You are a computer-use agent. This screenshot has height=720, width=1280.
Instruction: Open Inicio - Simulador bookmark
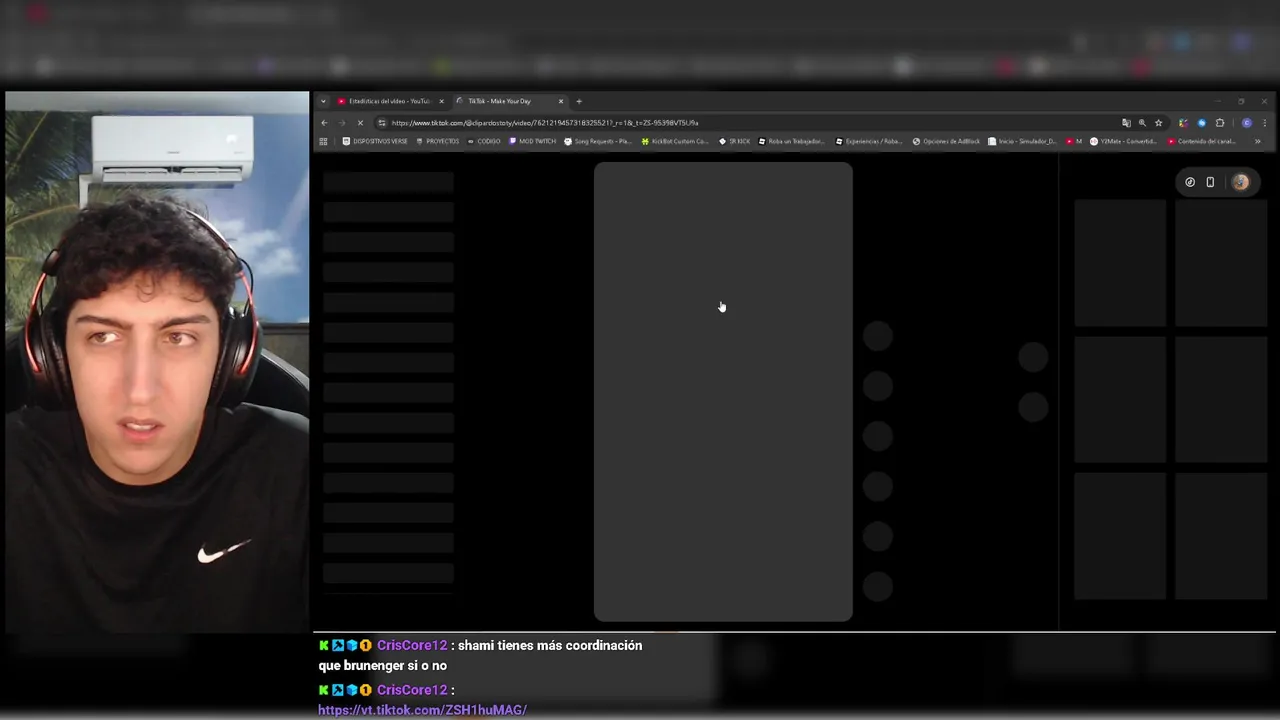tap(1022, 141)
